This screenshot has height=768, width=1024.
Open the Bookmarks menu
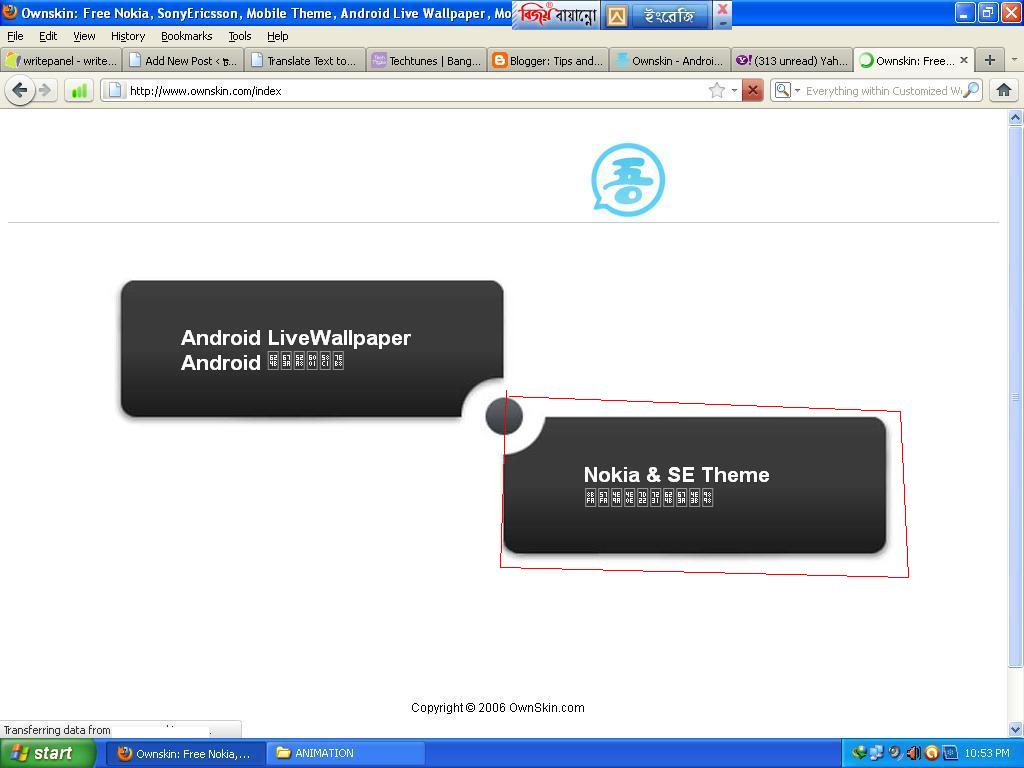187,36
